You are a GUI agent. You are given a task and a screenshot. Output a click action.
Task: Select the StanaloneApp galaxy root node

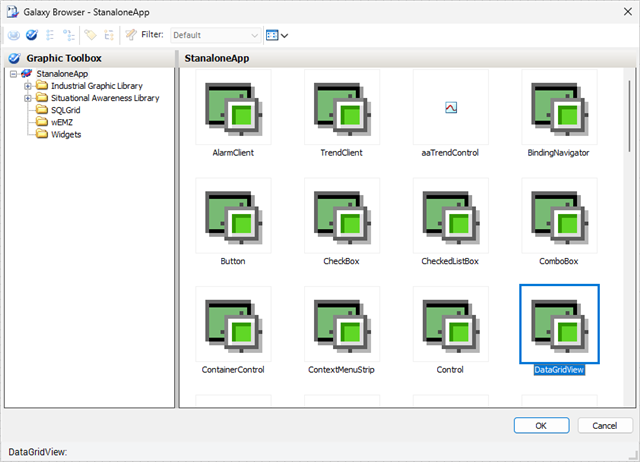pos(62,74)
